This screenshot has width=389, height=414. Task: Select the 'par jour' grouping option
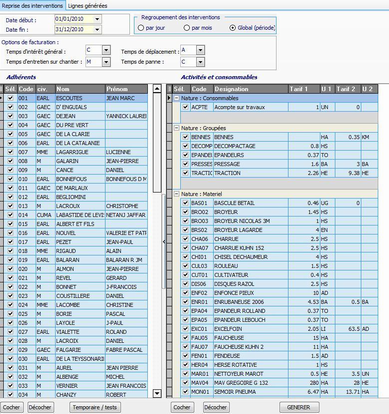pyautogui.click(x=141, y=28)
